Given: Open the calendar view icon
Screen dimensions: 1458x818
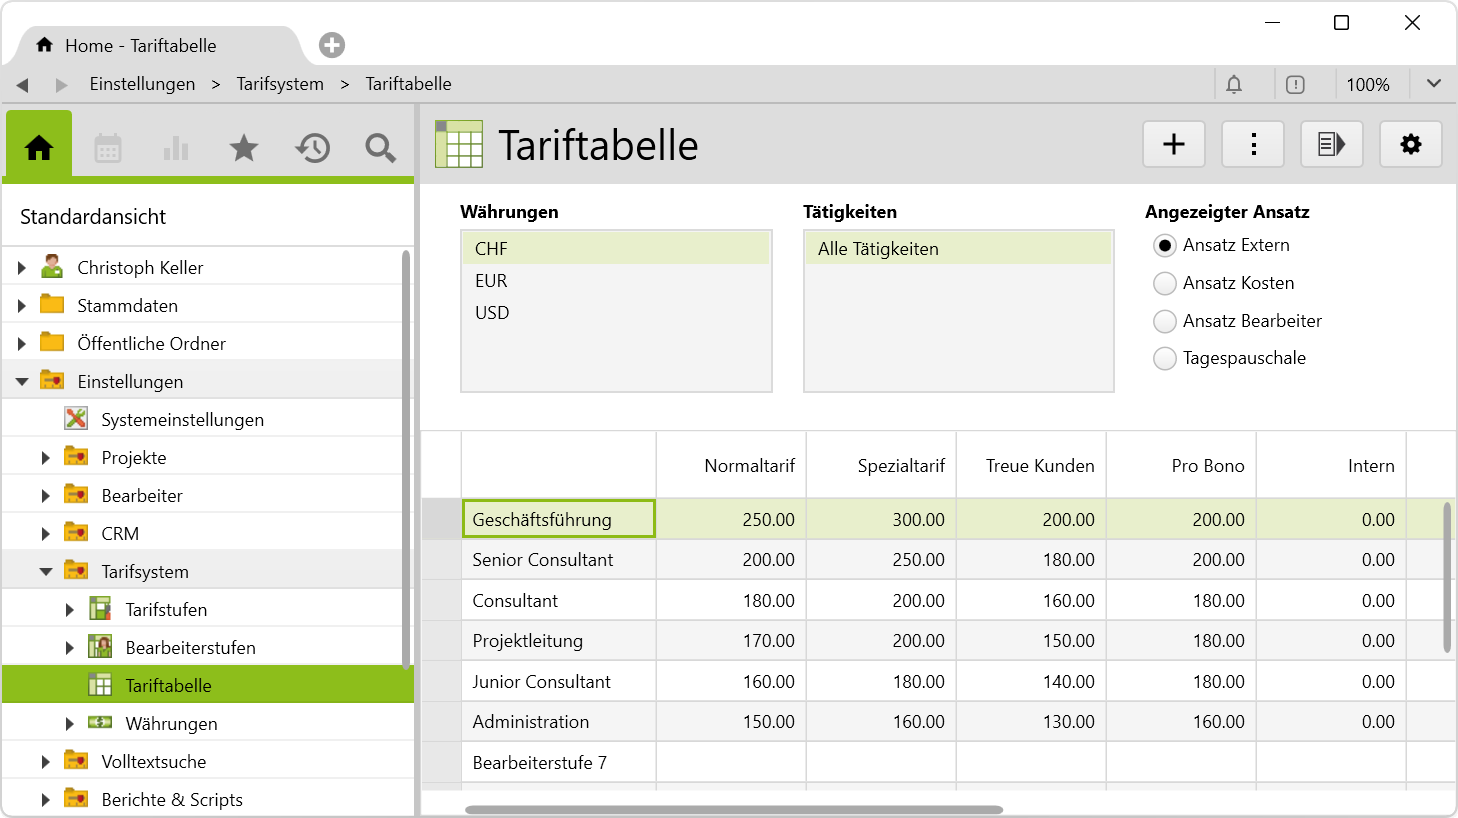Looking at the screenshot, I should (x=108, y=148).
